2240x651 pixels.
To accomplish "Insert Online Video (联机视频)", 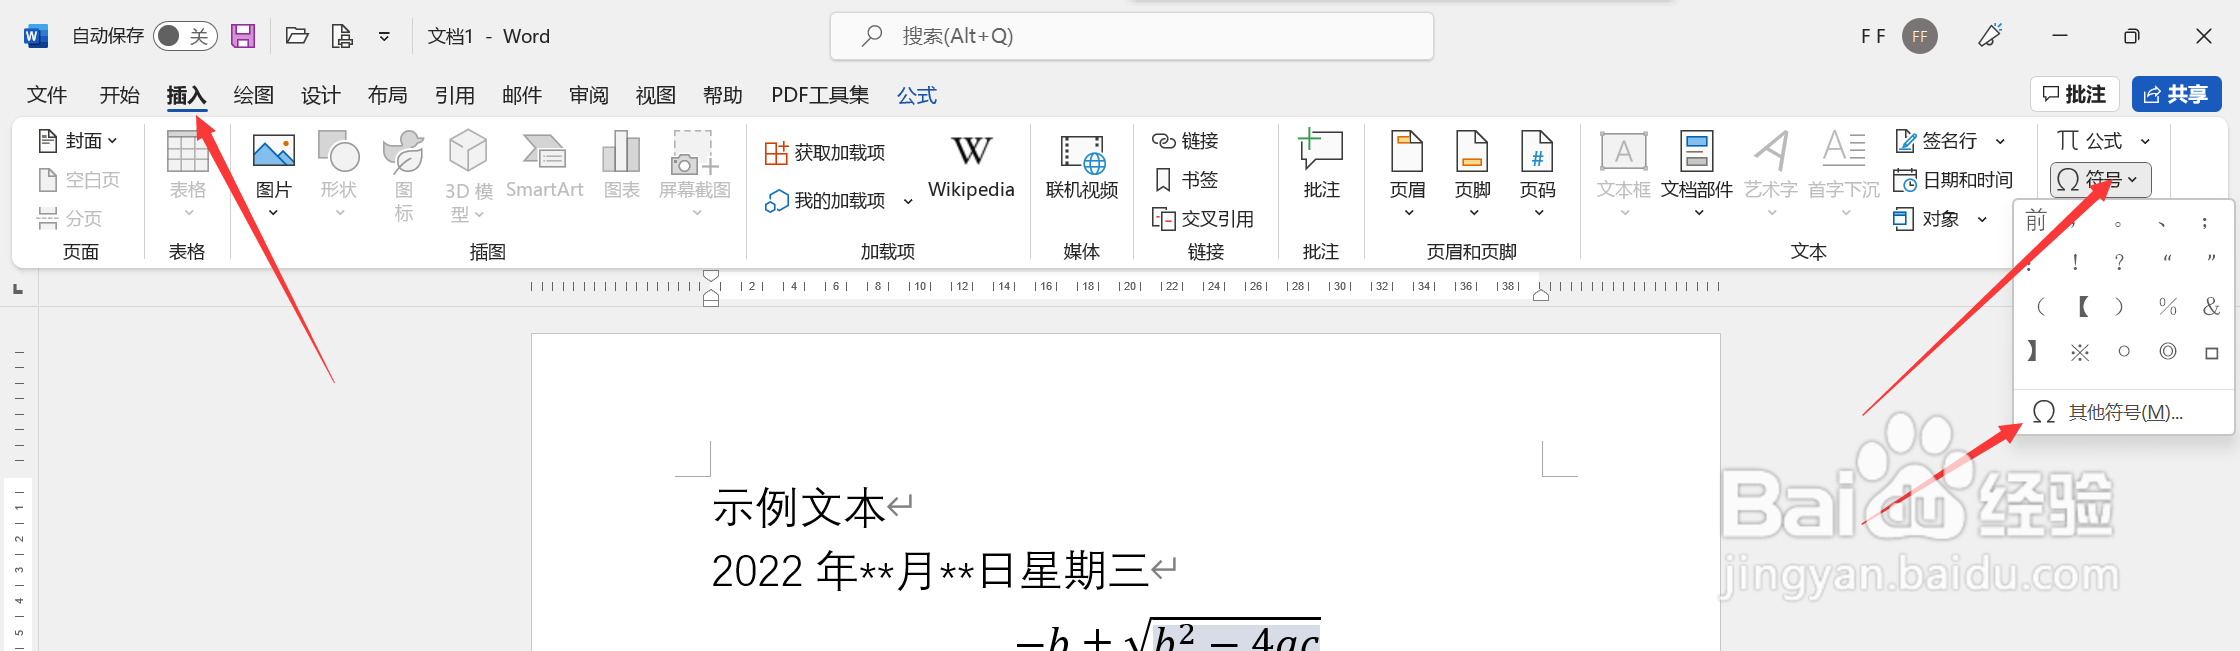I will coord(1082,166).
